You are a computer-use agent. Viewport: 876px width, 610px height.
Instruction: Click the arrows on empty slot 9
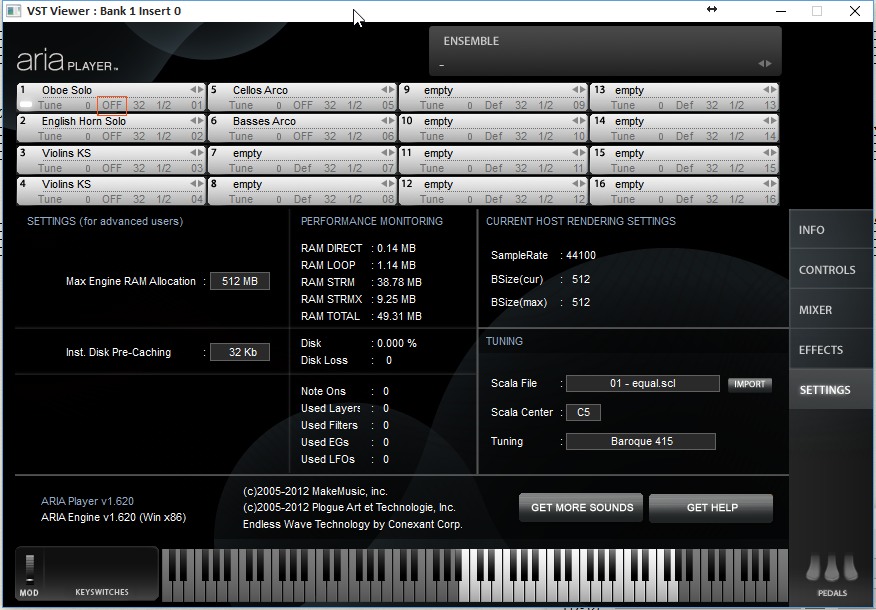(x=577, y=90)
